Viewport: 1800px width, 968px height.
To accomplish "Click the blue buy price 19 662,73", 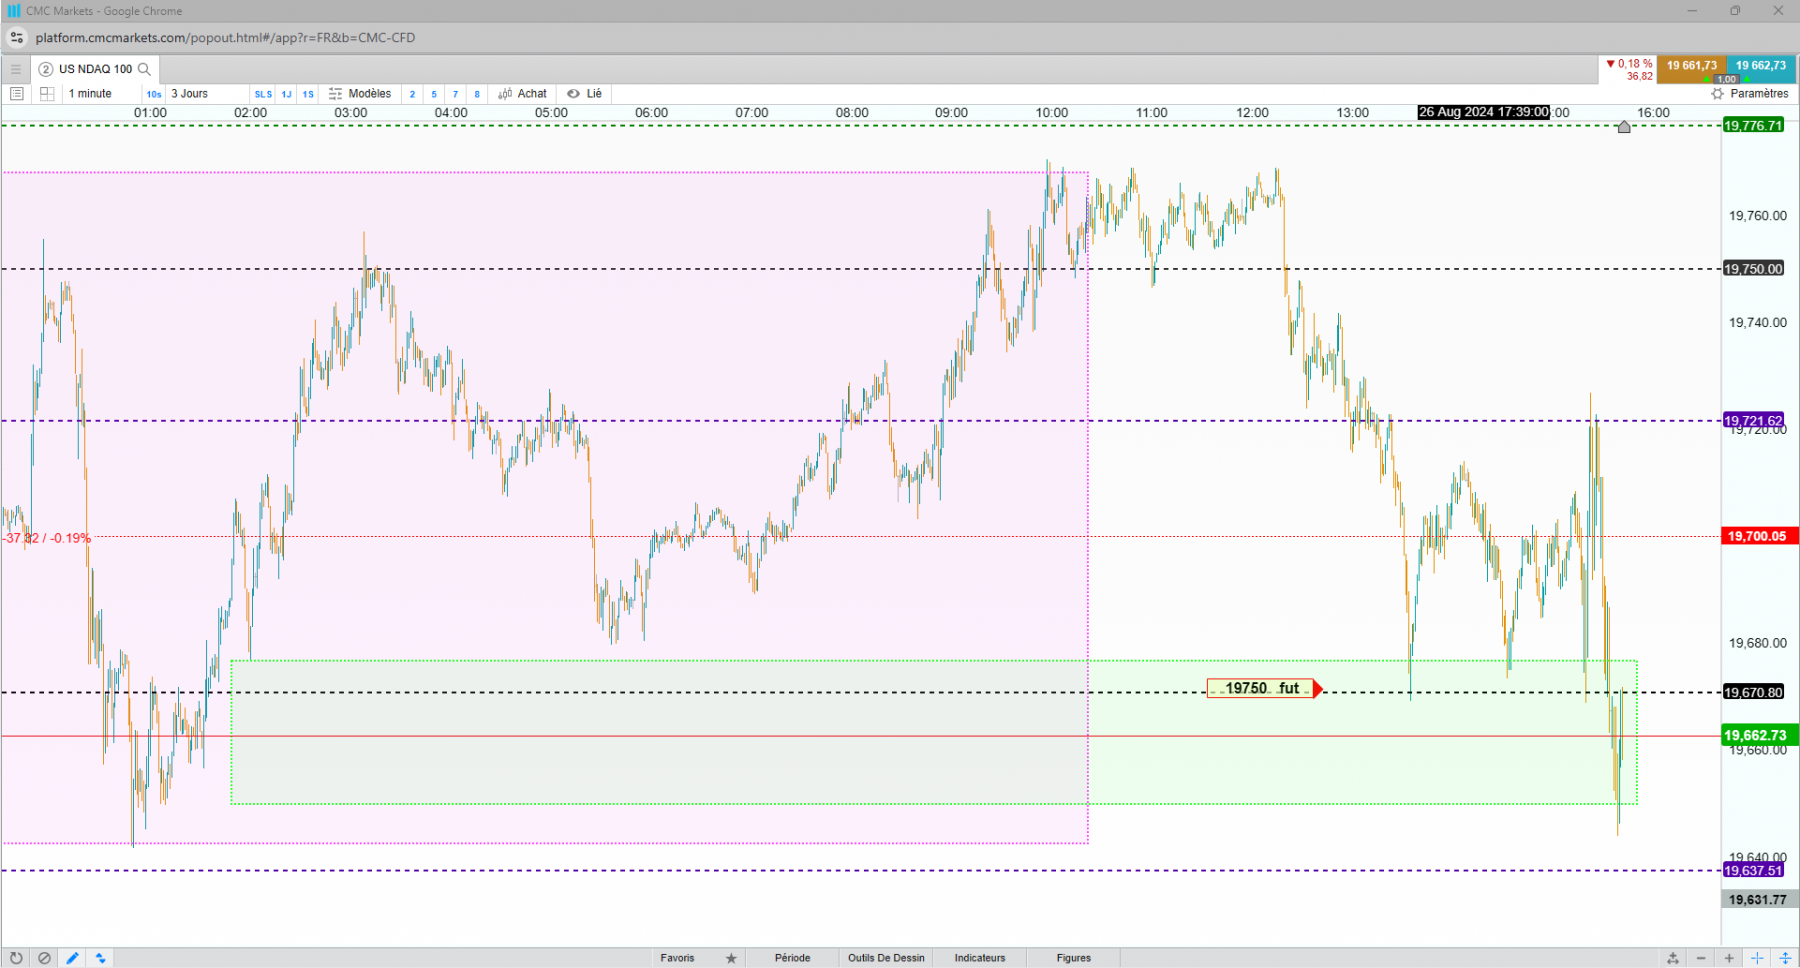I will tap(1761, 66).
